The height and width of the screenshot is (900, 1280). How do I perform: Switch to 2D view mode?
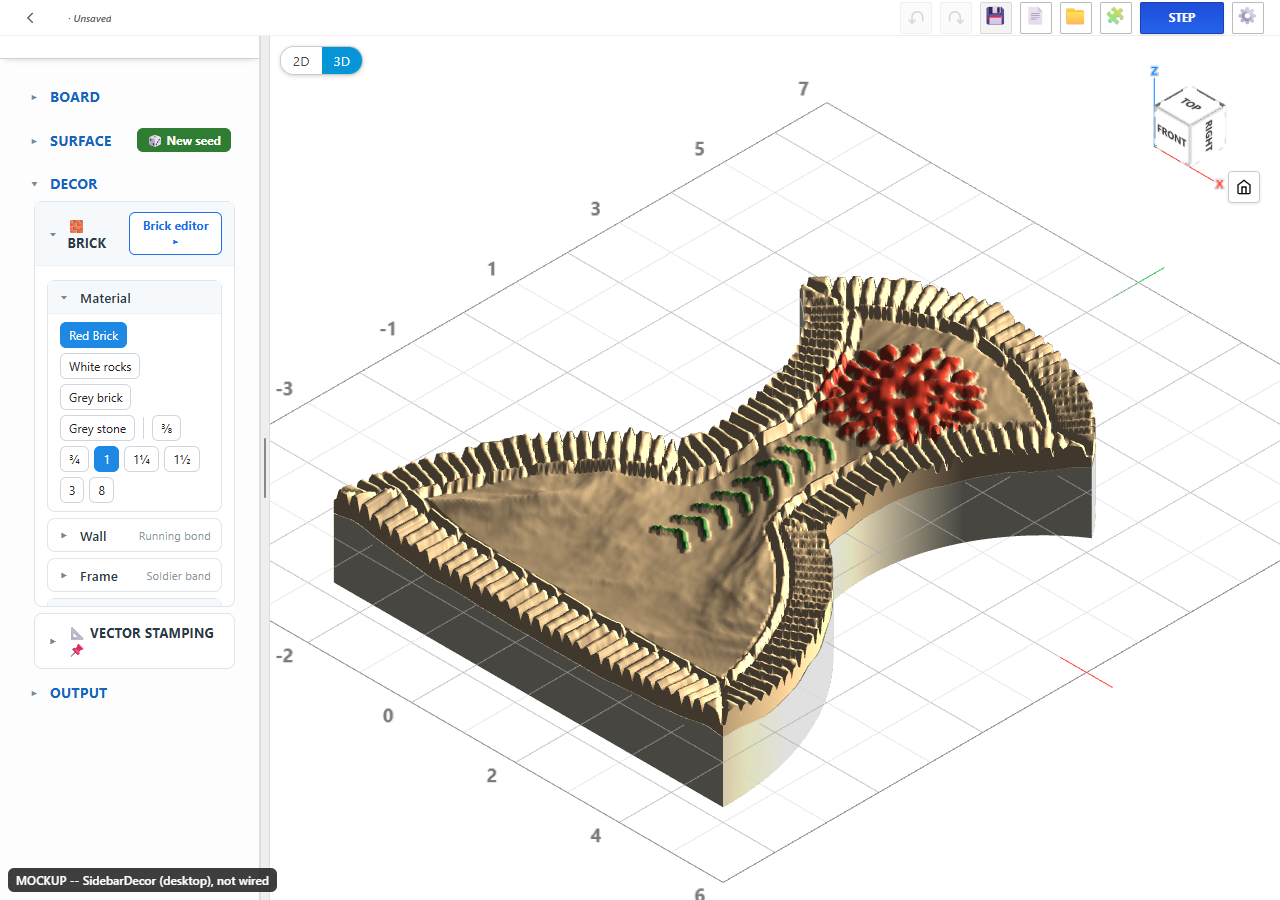[x=301, y=61]
